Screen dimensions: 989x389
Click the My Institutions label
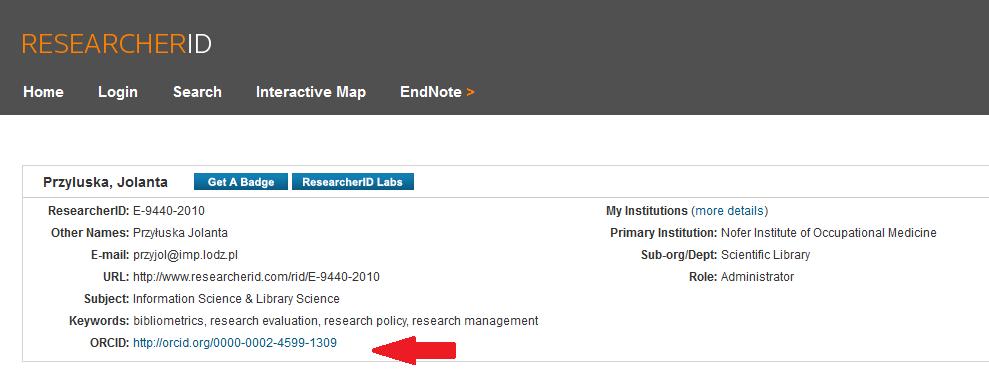tap(647, 211)
